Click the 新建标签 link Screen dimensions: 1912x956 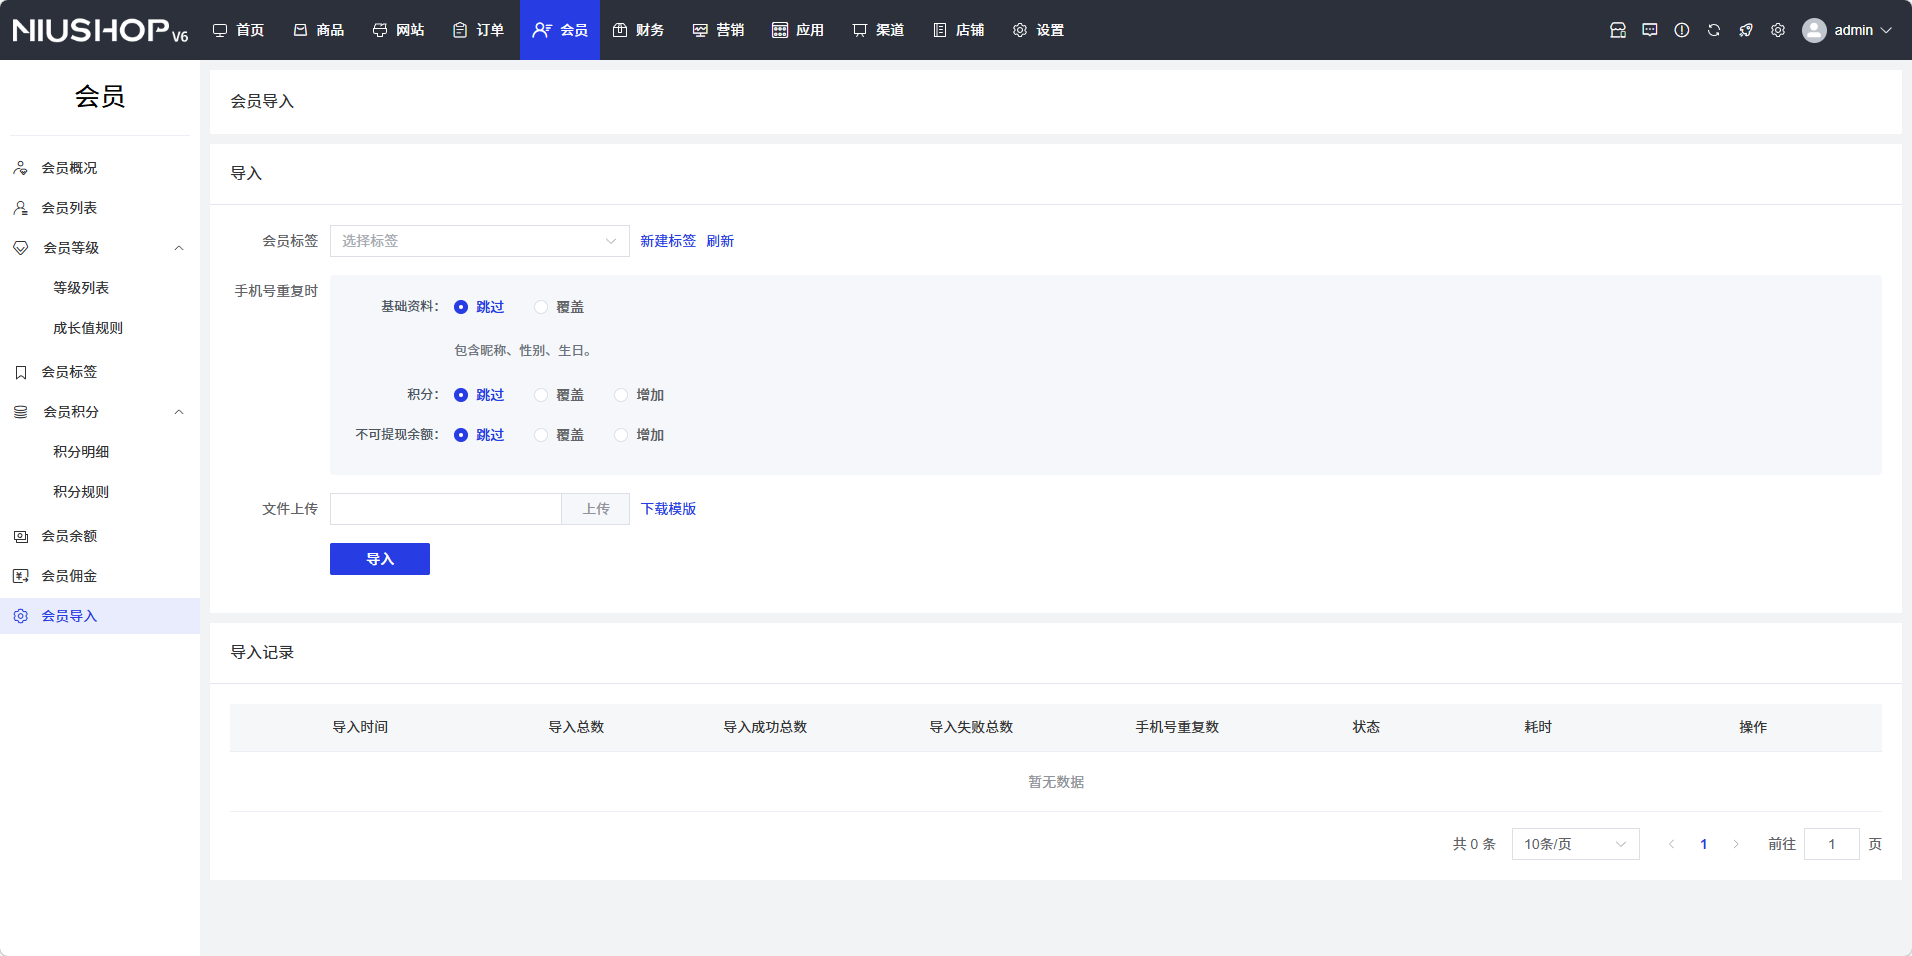[x=667, y=241]
